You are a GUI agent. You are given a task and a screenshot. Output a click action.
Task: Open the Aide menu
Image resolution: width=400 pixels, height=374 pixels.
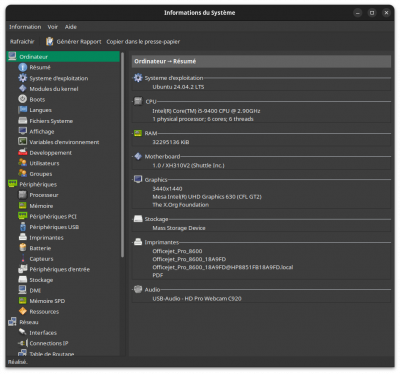pos(71,27)
